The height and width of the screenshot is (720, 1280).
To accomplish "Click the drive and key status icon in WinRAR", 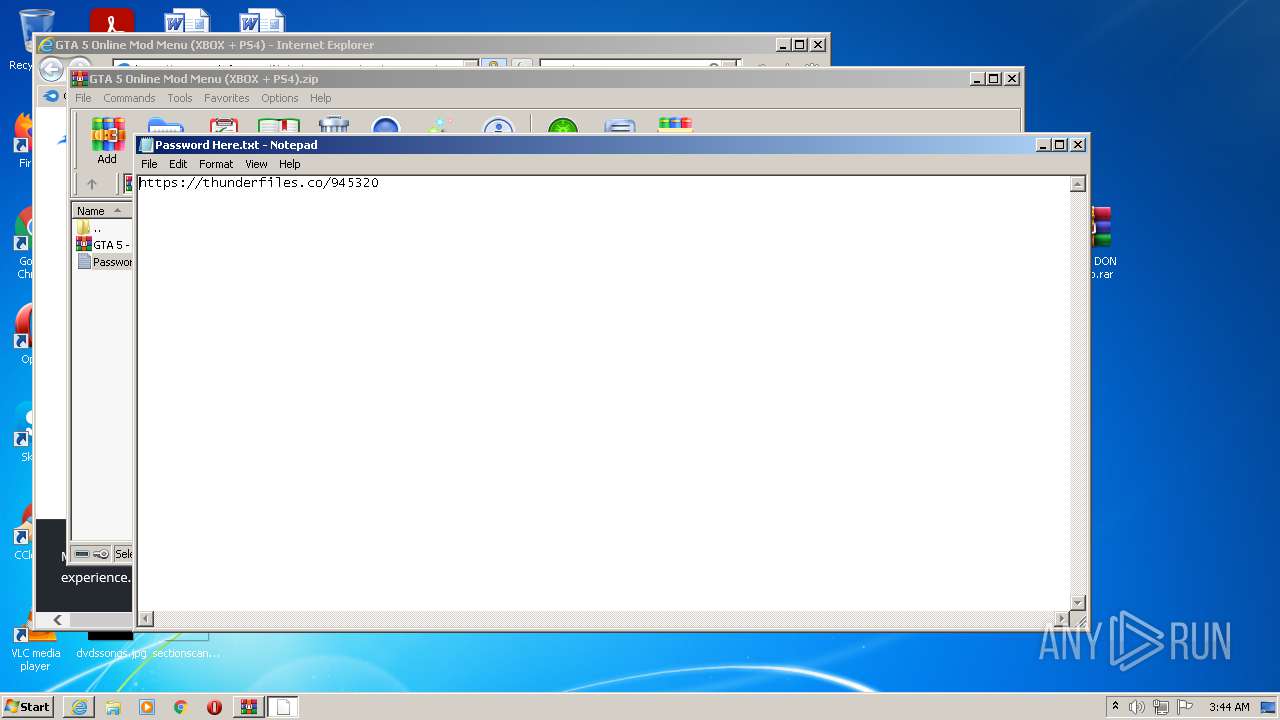I will (x=92, y=554).
